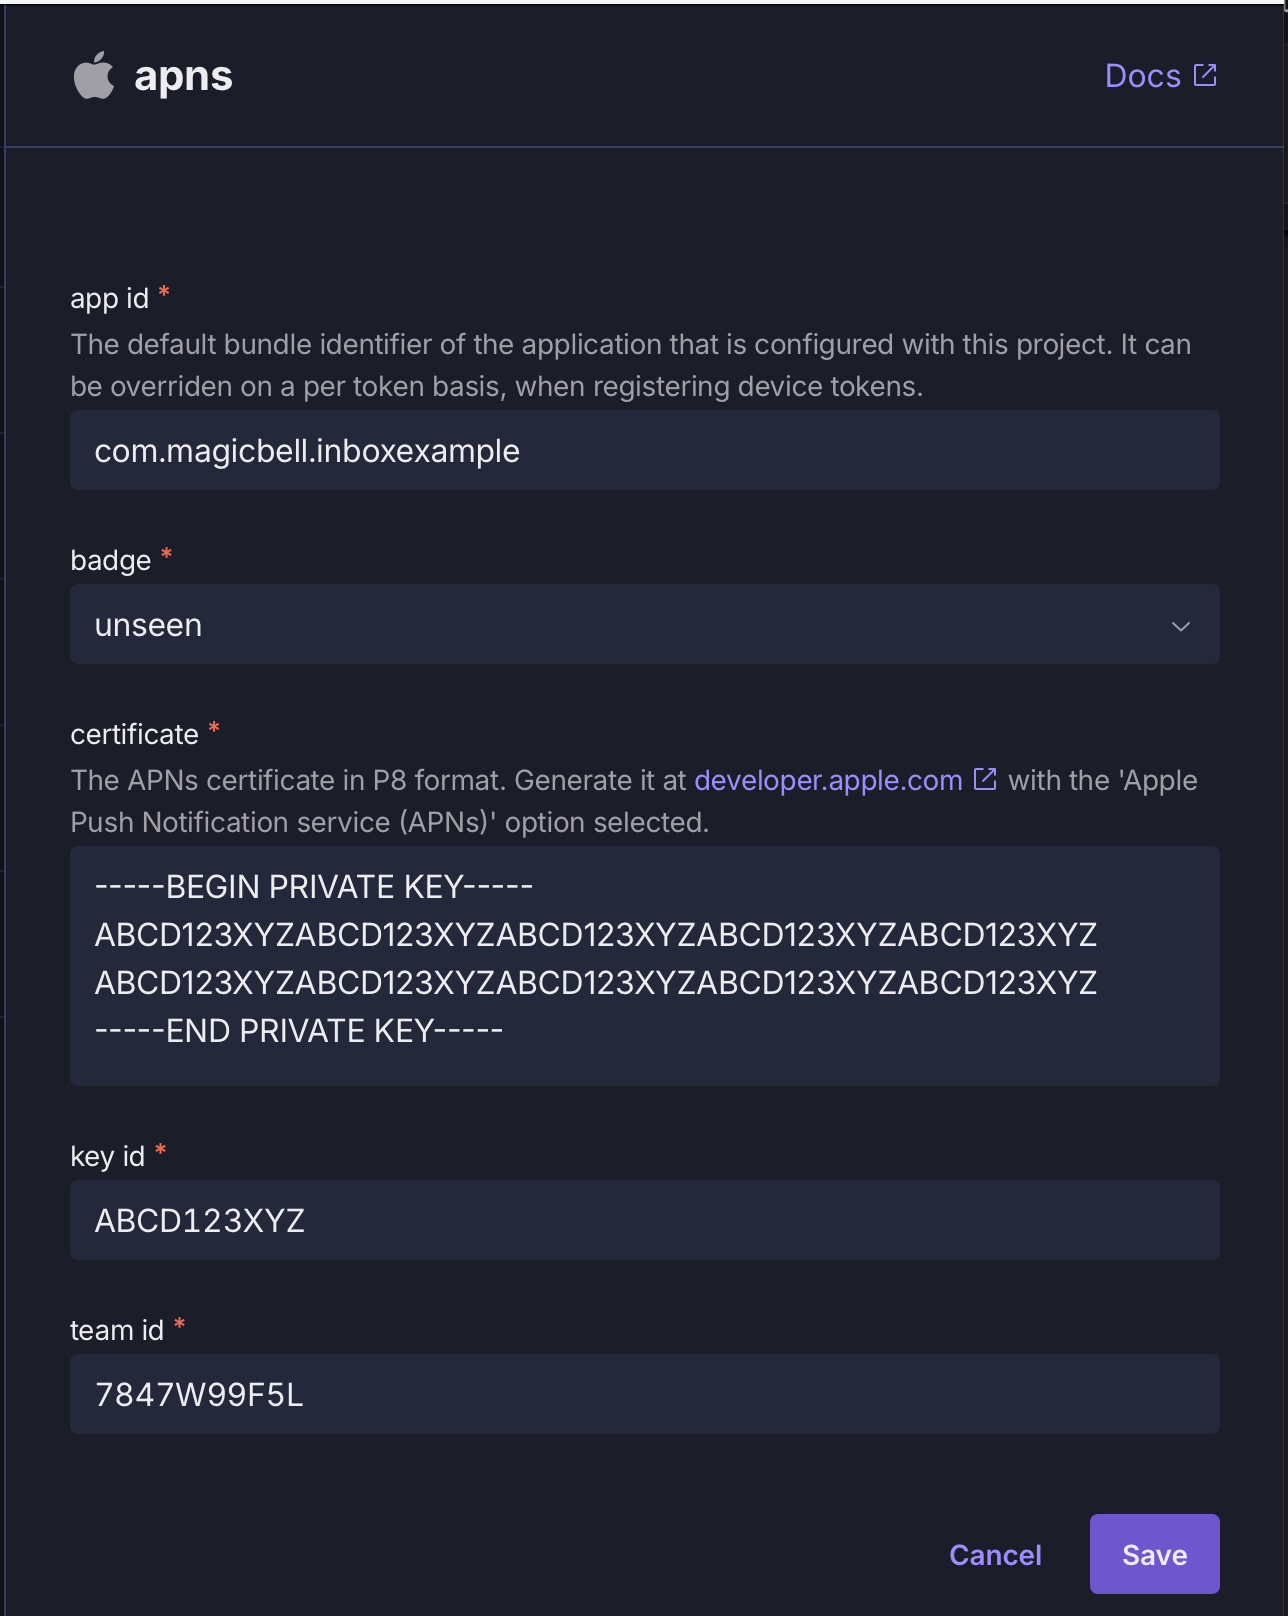Open the developer.apple.com link

[x=828, y=780]
